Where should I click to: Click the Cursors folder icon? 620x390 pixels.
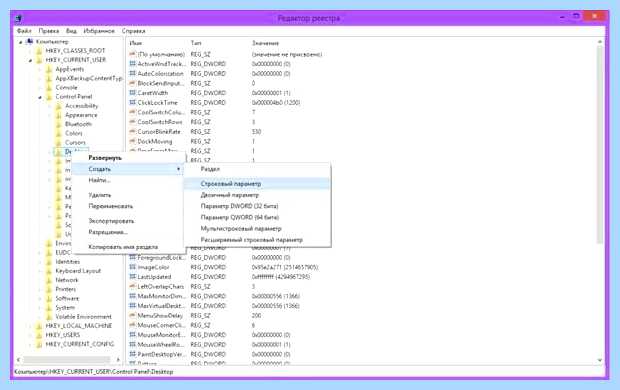[x=59, y=142]
